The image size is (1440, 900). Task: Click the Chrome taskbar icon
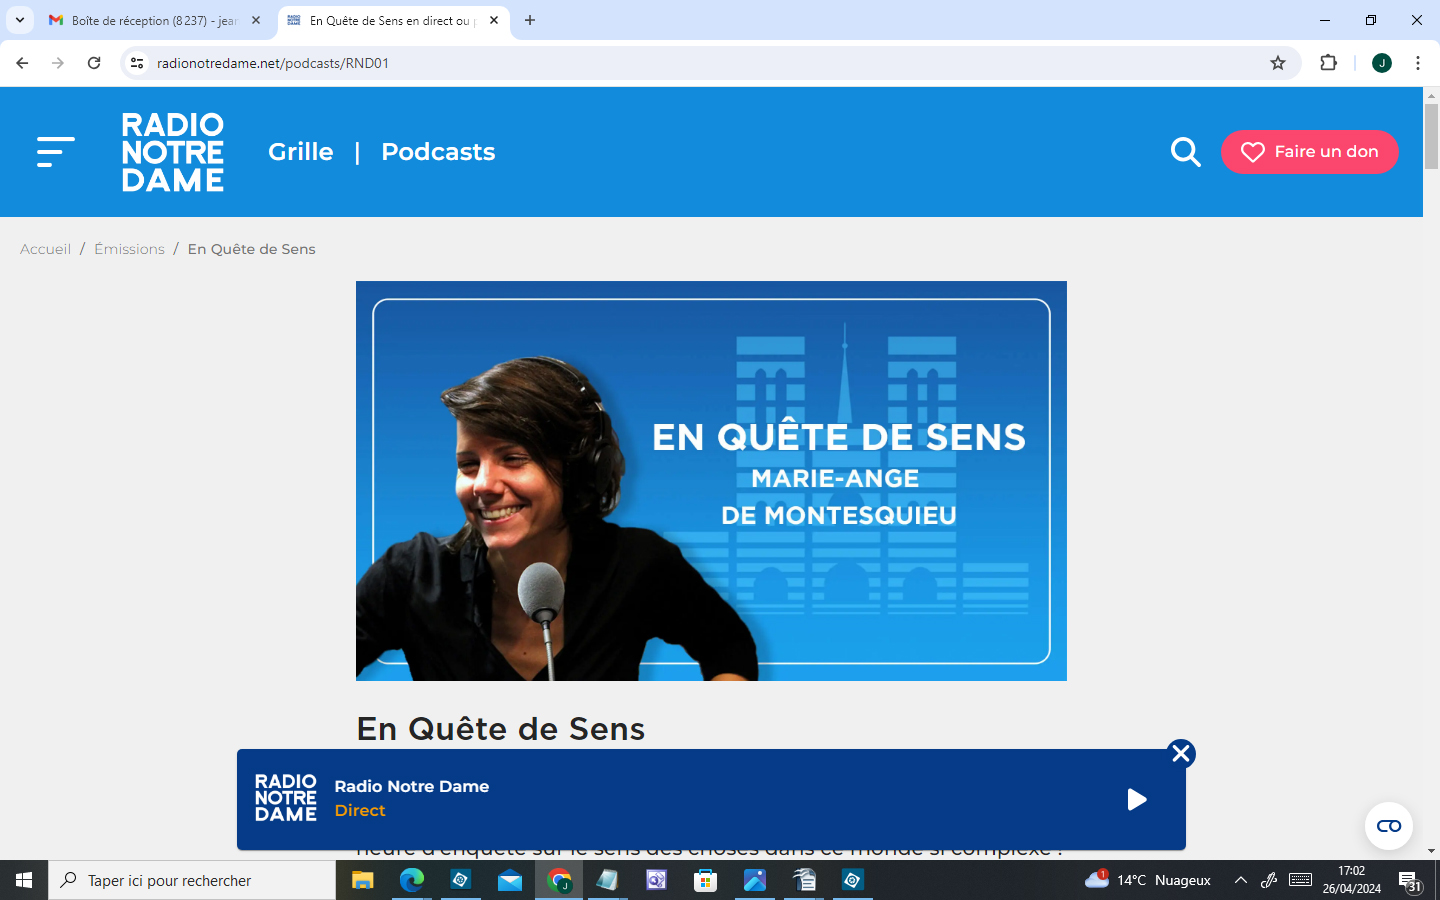click(559, 880)
